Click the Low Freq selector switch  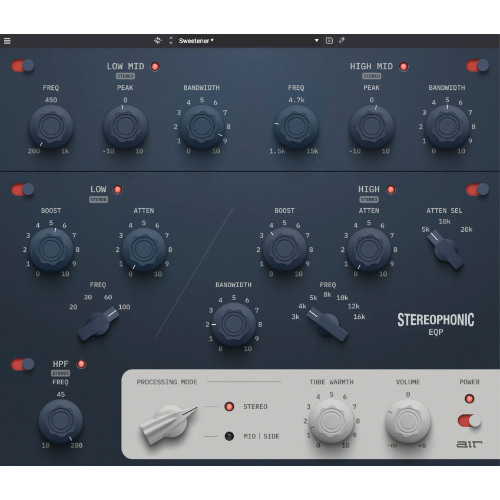pyautogui.click(x=99, y=323)
